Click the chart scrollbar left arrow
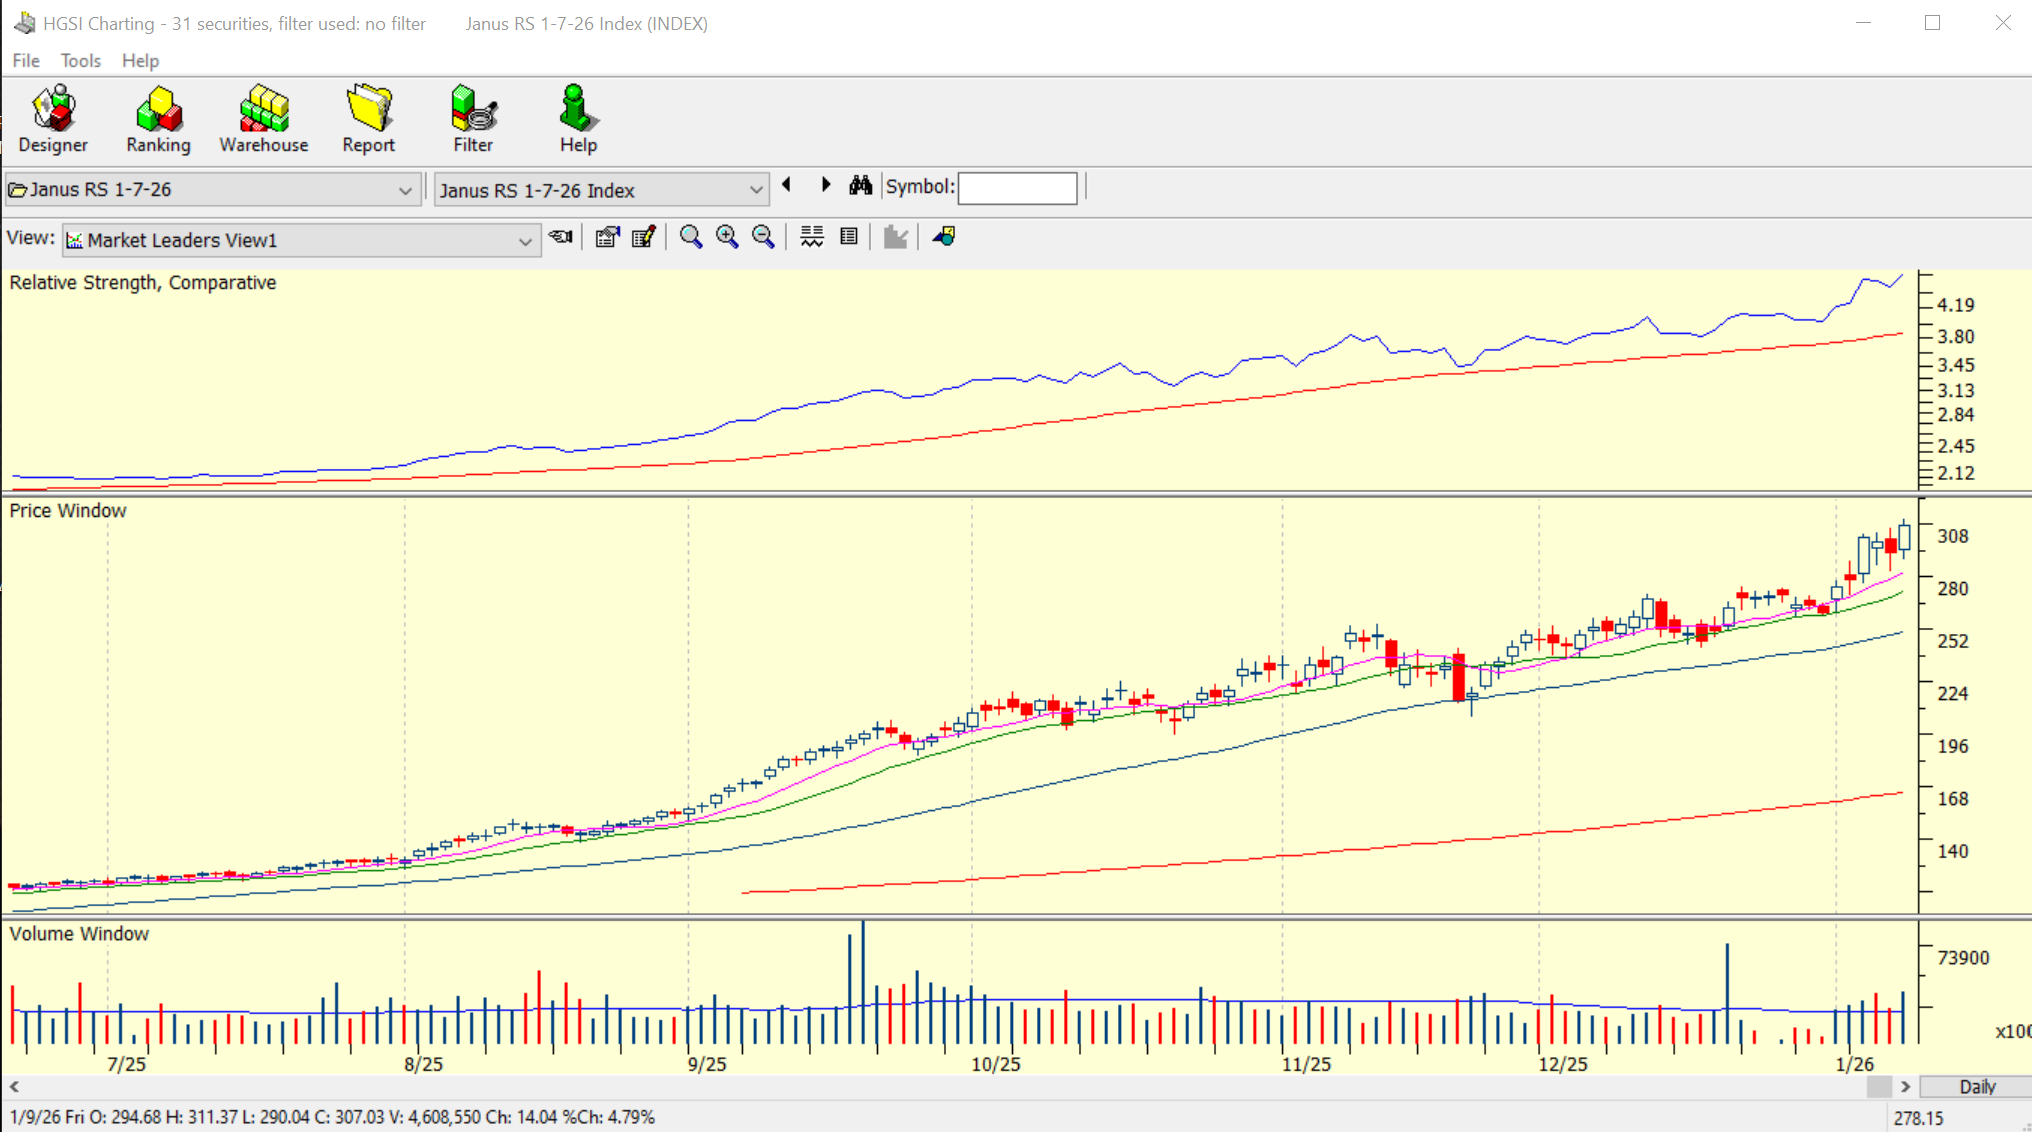 14,1087
